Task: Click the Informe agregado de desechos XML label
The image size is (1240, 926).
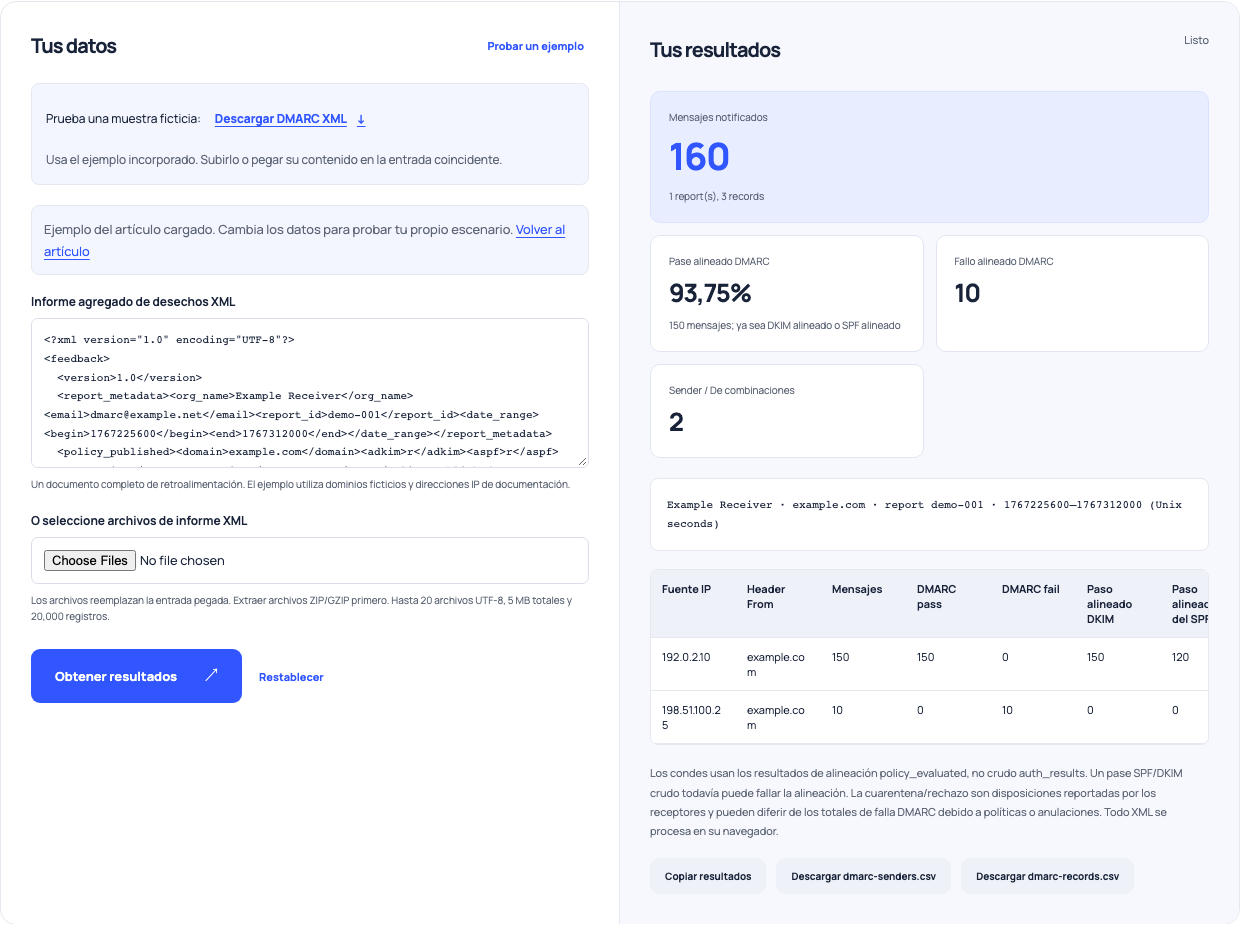Action: pyautogui.click(x=133, y=301)
